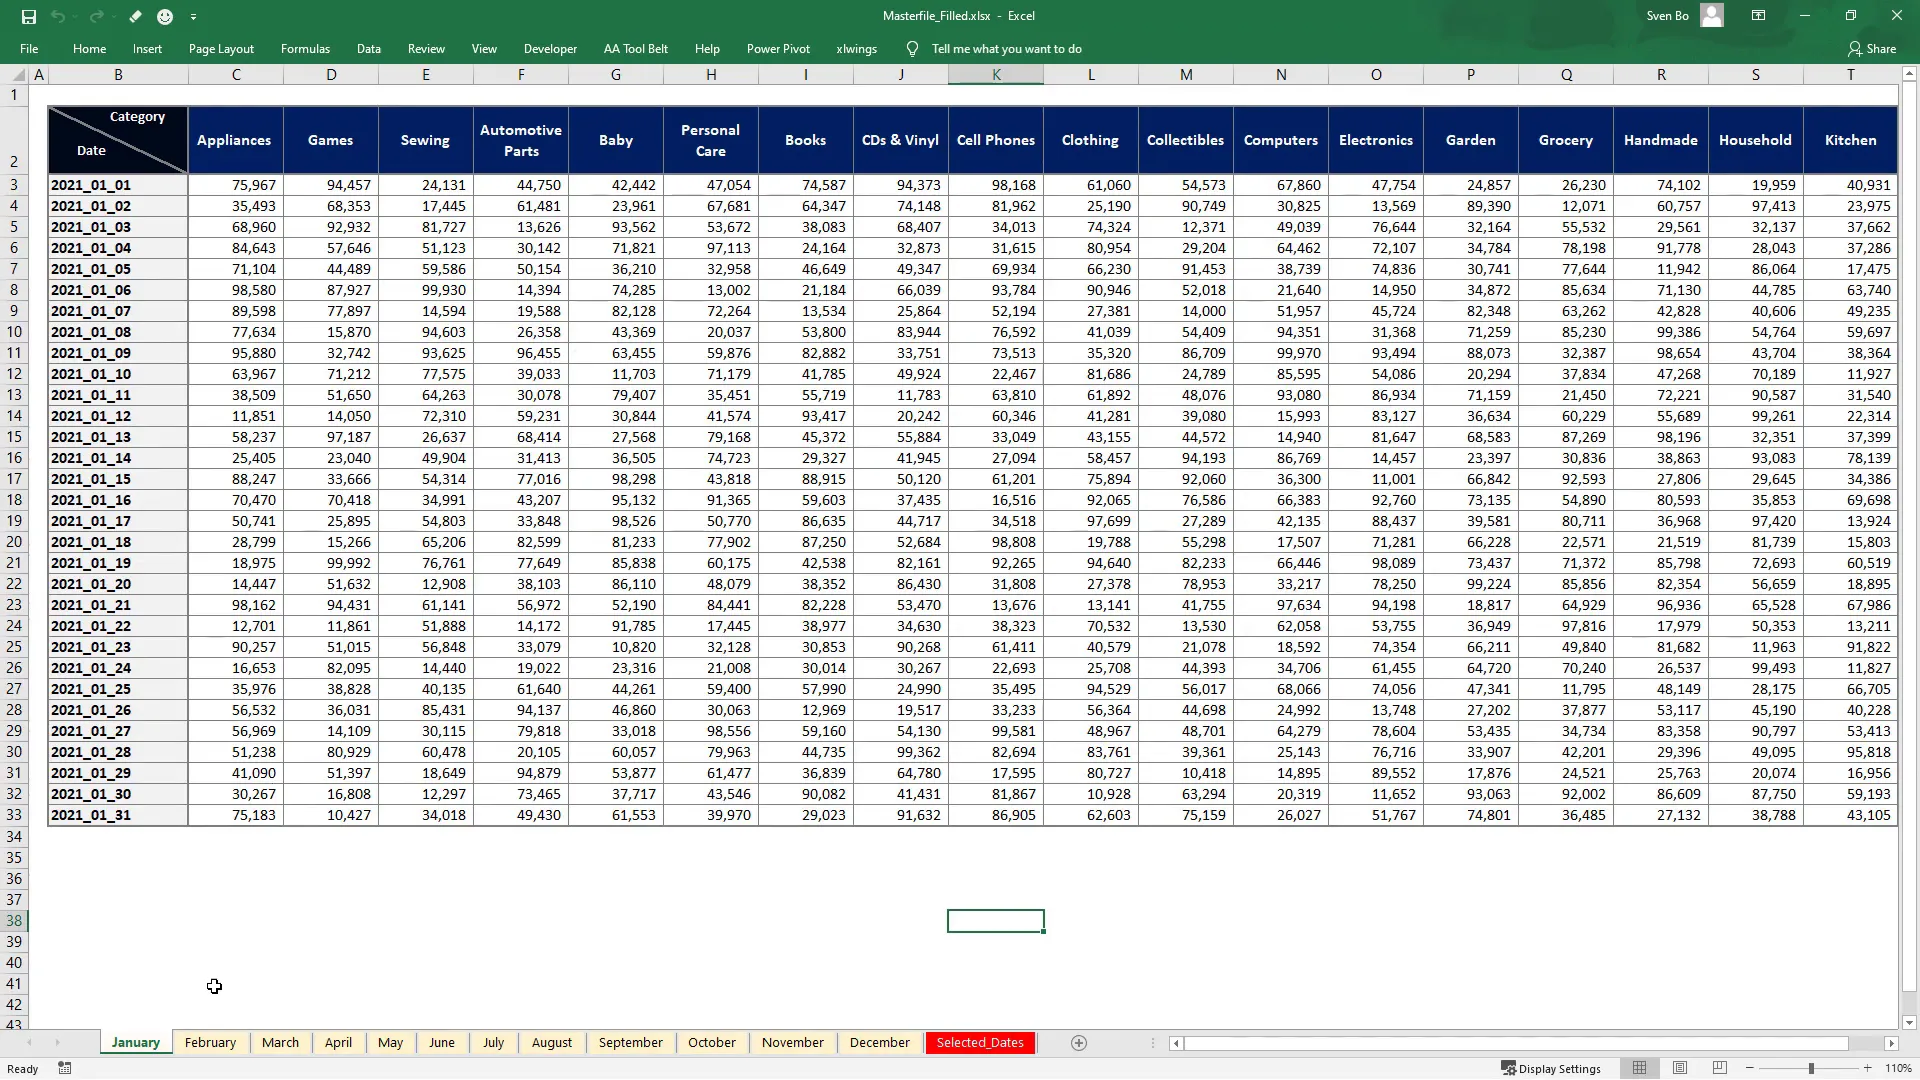Click the eraser Clear icon in title bar
This screenshot has width=1920, height=1080.
click(x=135, y=16)
